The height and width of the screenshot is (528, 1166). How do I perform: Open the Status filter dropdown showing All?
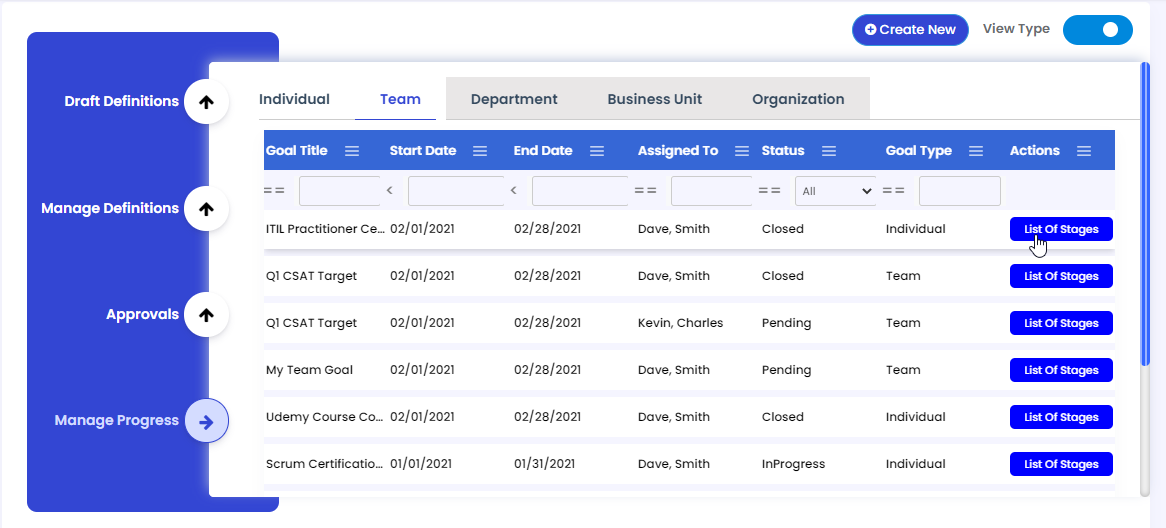click(835, 191)
